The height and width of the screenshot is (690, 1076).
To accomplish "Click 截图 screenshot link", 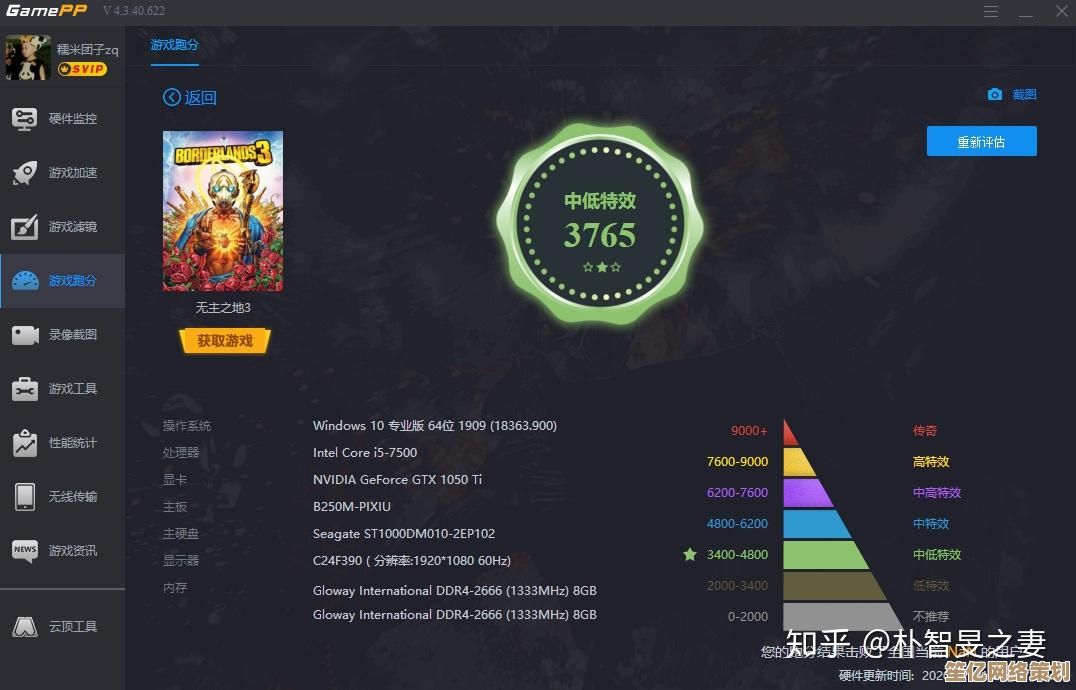I will [1024, 95].
